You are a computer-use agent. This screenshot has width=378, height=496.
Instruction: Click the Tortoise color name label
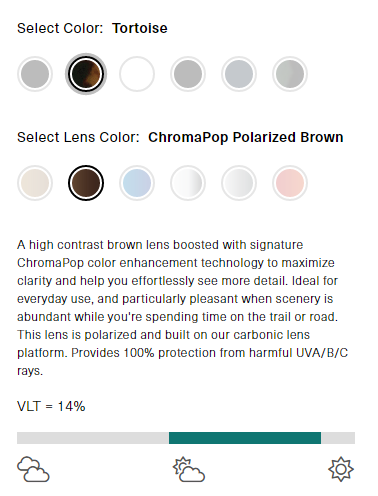coord(140,28)
